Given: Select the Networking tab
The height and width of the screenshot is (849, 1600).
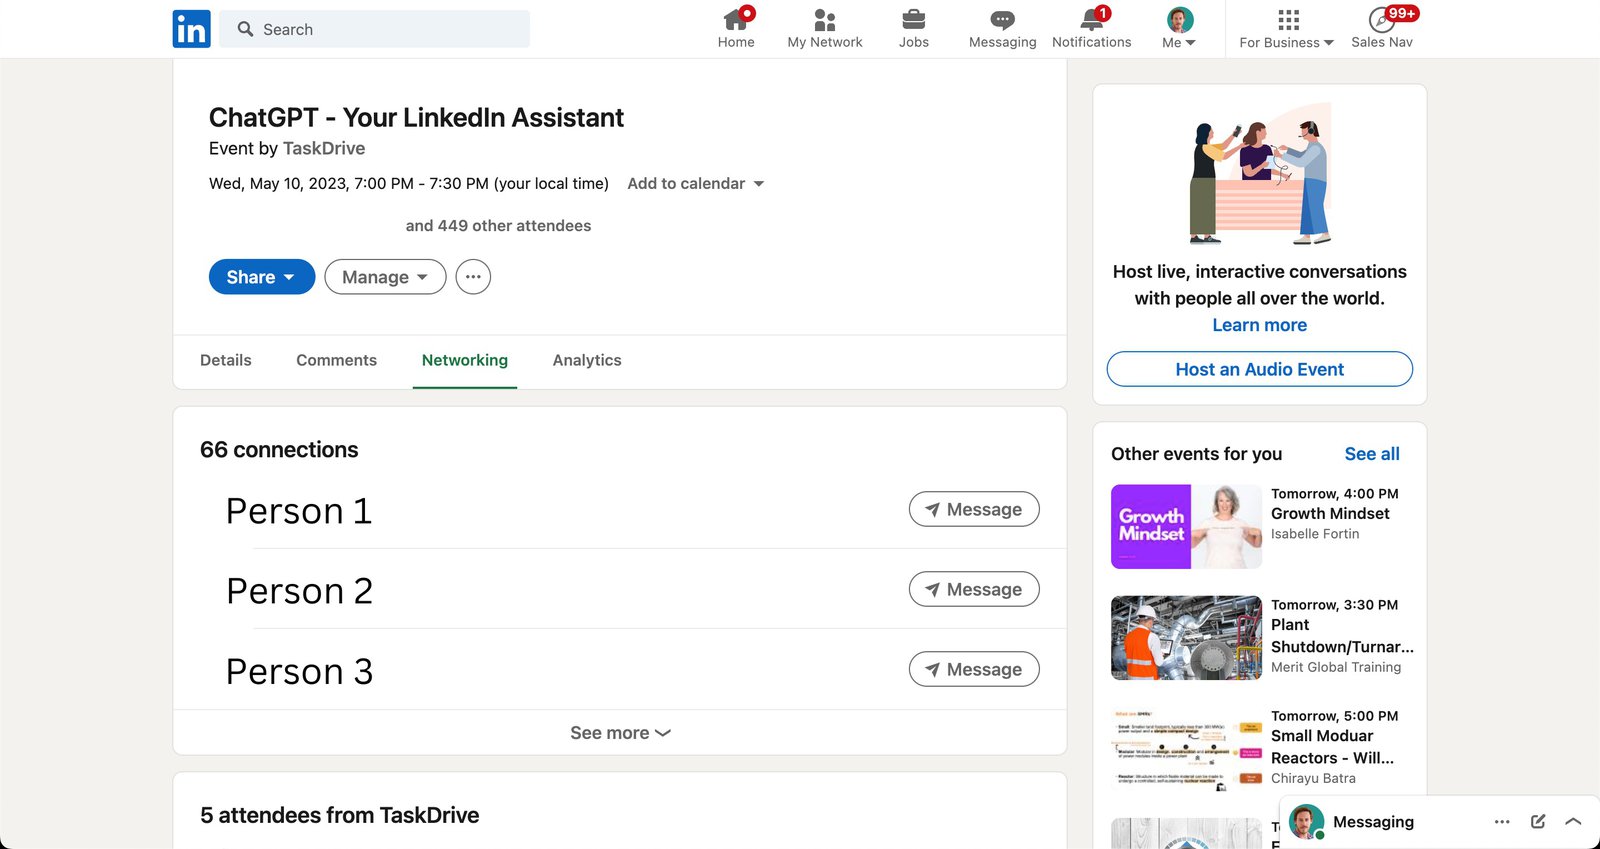Looking at the screenshot, I should (465, 360).
